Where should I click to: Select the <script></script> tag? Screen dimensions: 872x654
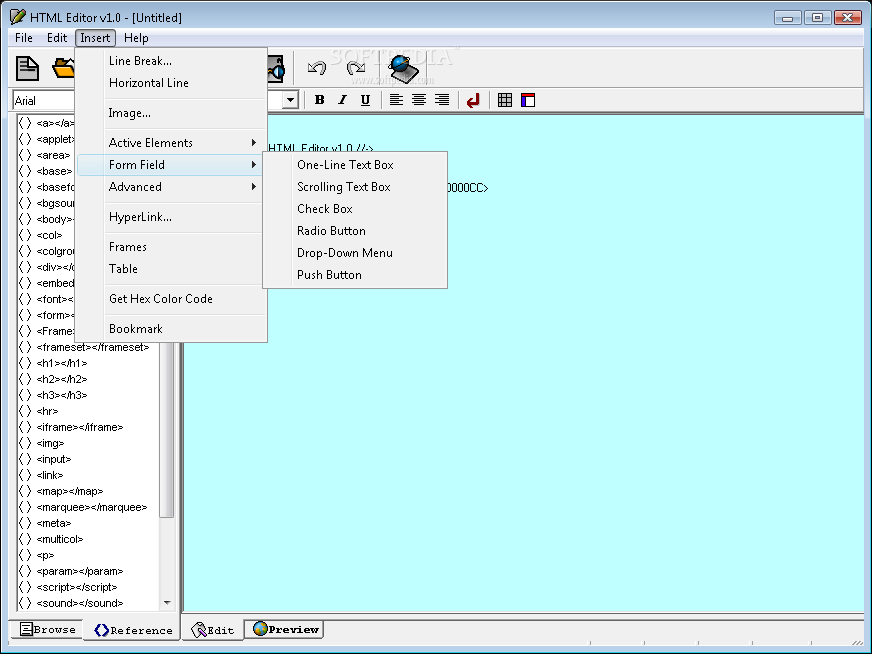(x=76, y=588)
